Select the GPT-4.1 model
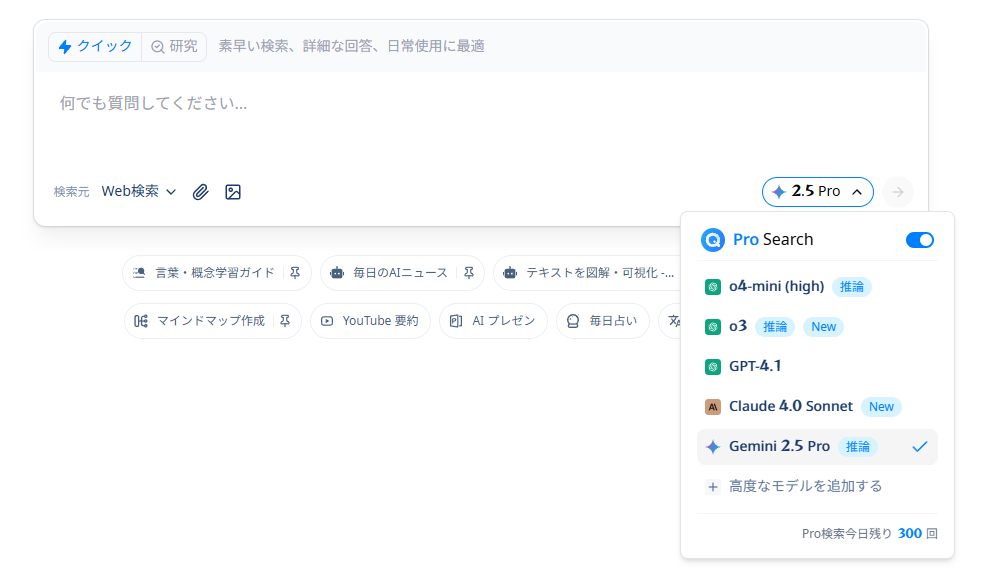This screenshot has width=994, height=574. pos(816,367)
